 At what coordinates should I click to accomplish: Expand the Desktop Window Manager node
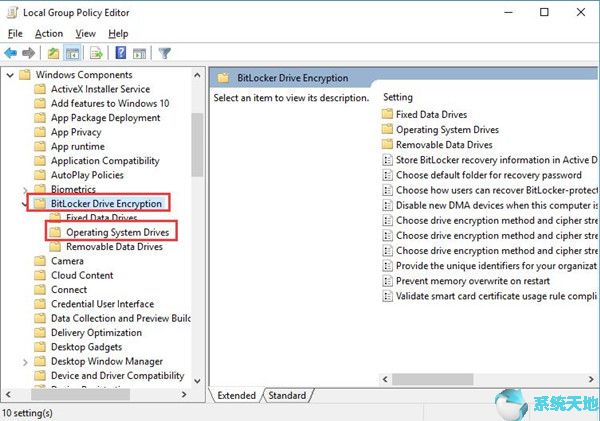(24, 361)
